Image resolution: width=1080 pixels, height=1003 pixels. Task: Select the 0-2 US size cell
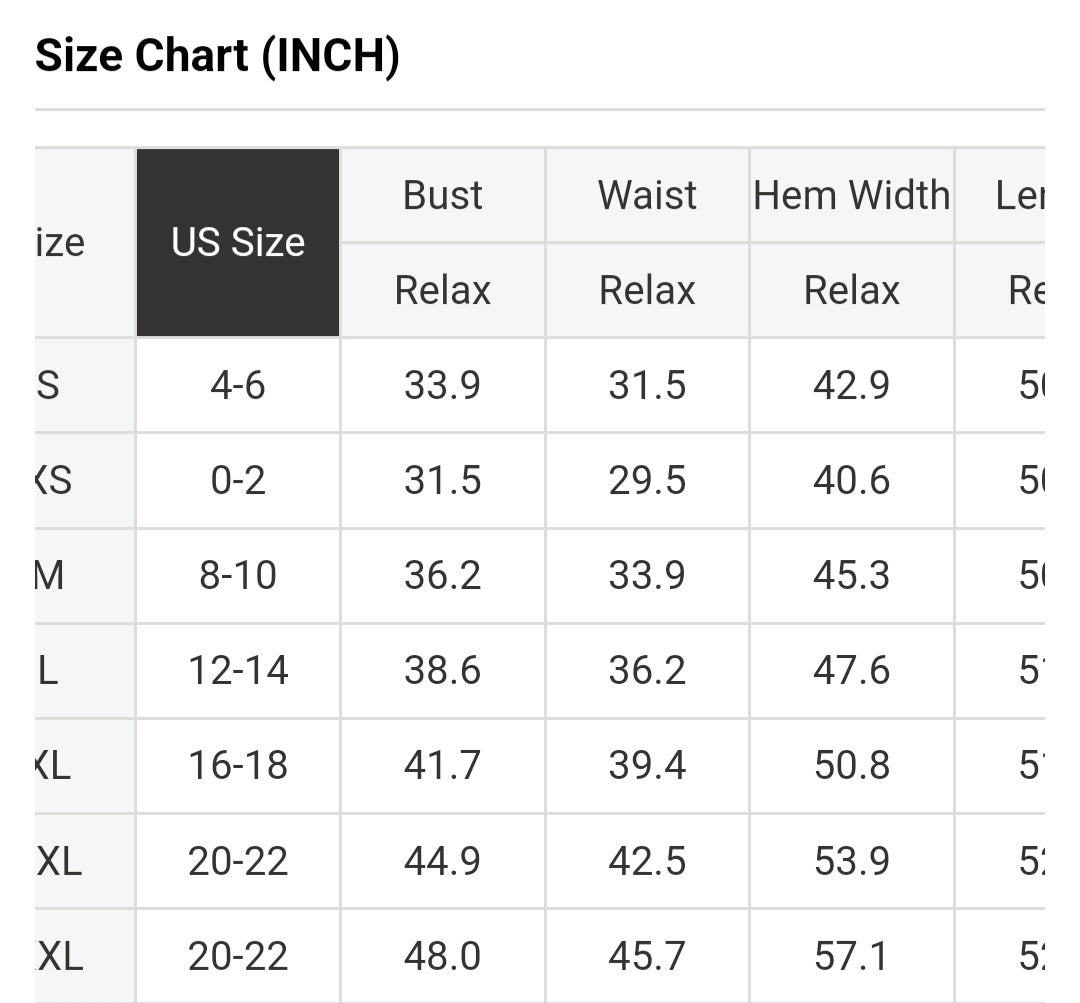pos(238,481)
